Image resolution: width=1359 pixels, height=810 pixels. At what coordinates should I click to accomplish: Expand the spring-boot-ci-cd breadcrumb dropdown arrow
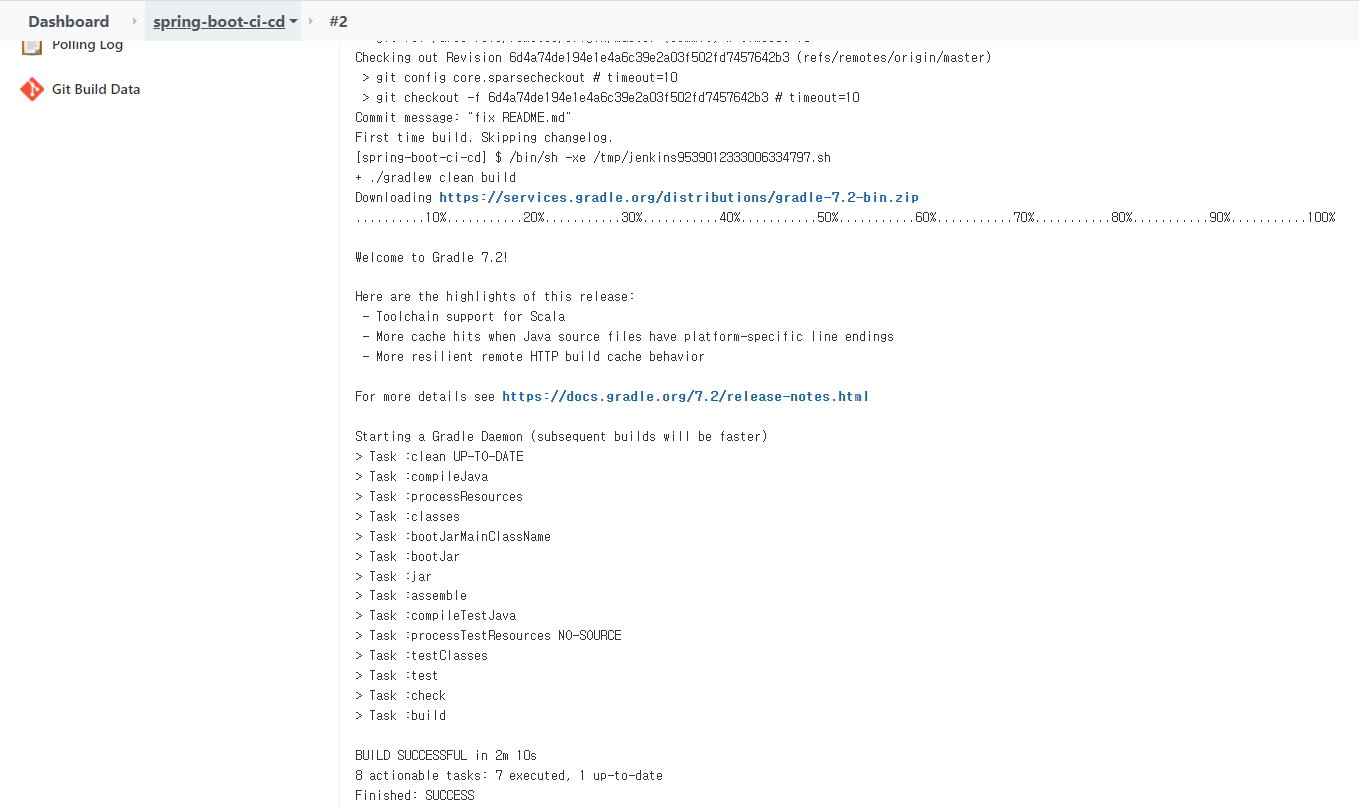pyautogui.click(x=294, y=21)
